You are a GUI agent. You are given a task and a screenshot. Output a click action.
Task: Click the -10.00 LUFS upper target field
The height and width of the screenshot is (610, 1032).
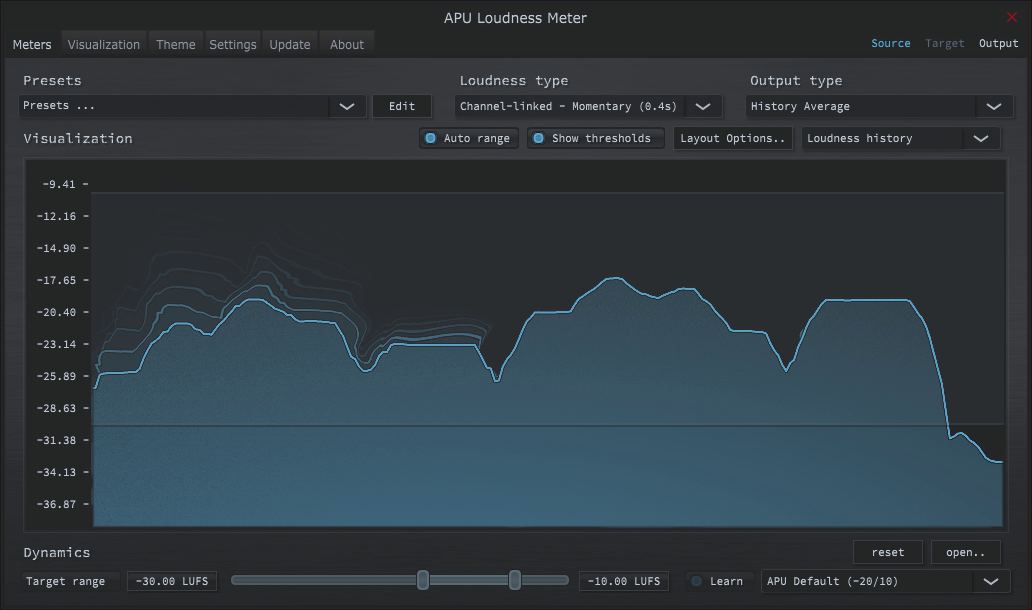pos(624,582)
